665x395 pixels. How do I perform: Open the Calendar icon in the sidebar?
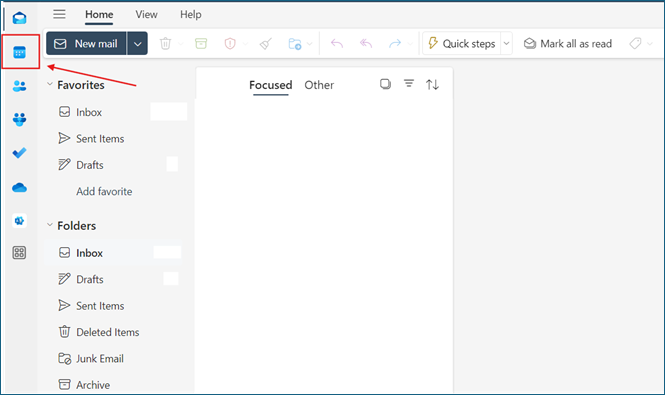click(20, 53)
